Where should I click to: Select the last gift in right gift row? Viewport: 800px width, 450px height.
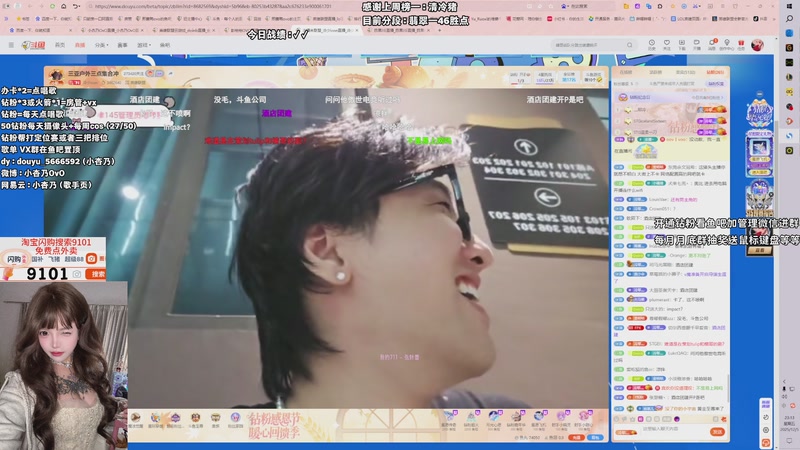point(583,419)
